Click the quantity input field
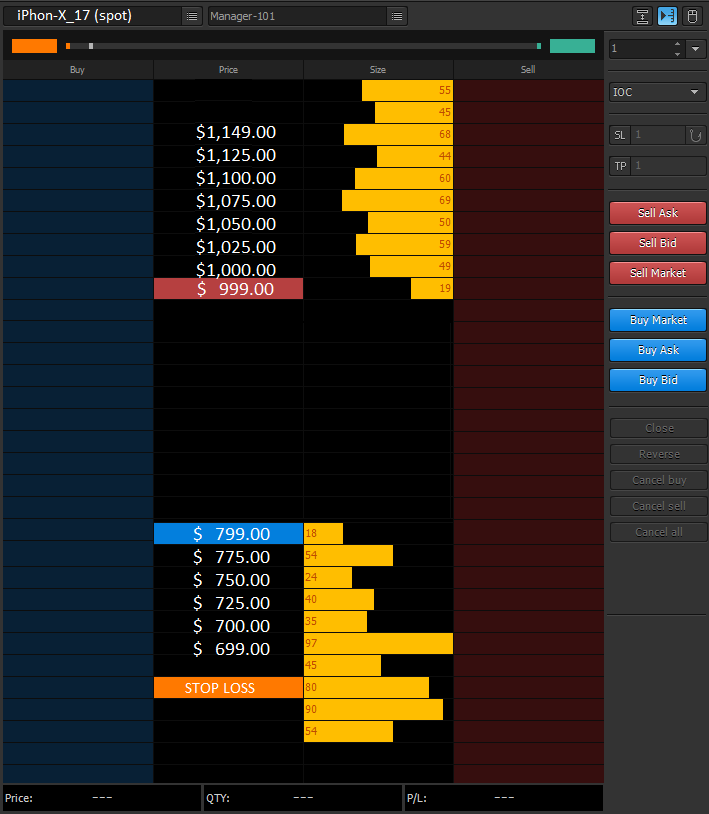 (641, 49)
